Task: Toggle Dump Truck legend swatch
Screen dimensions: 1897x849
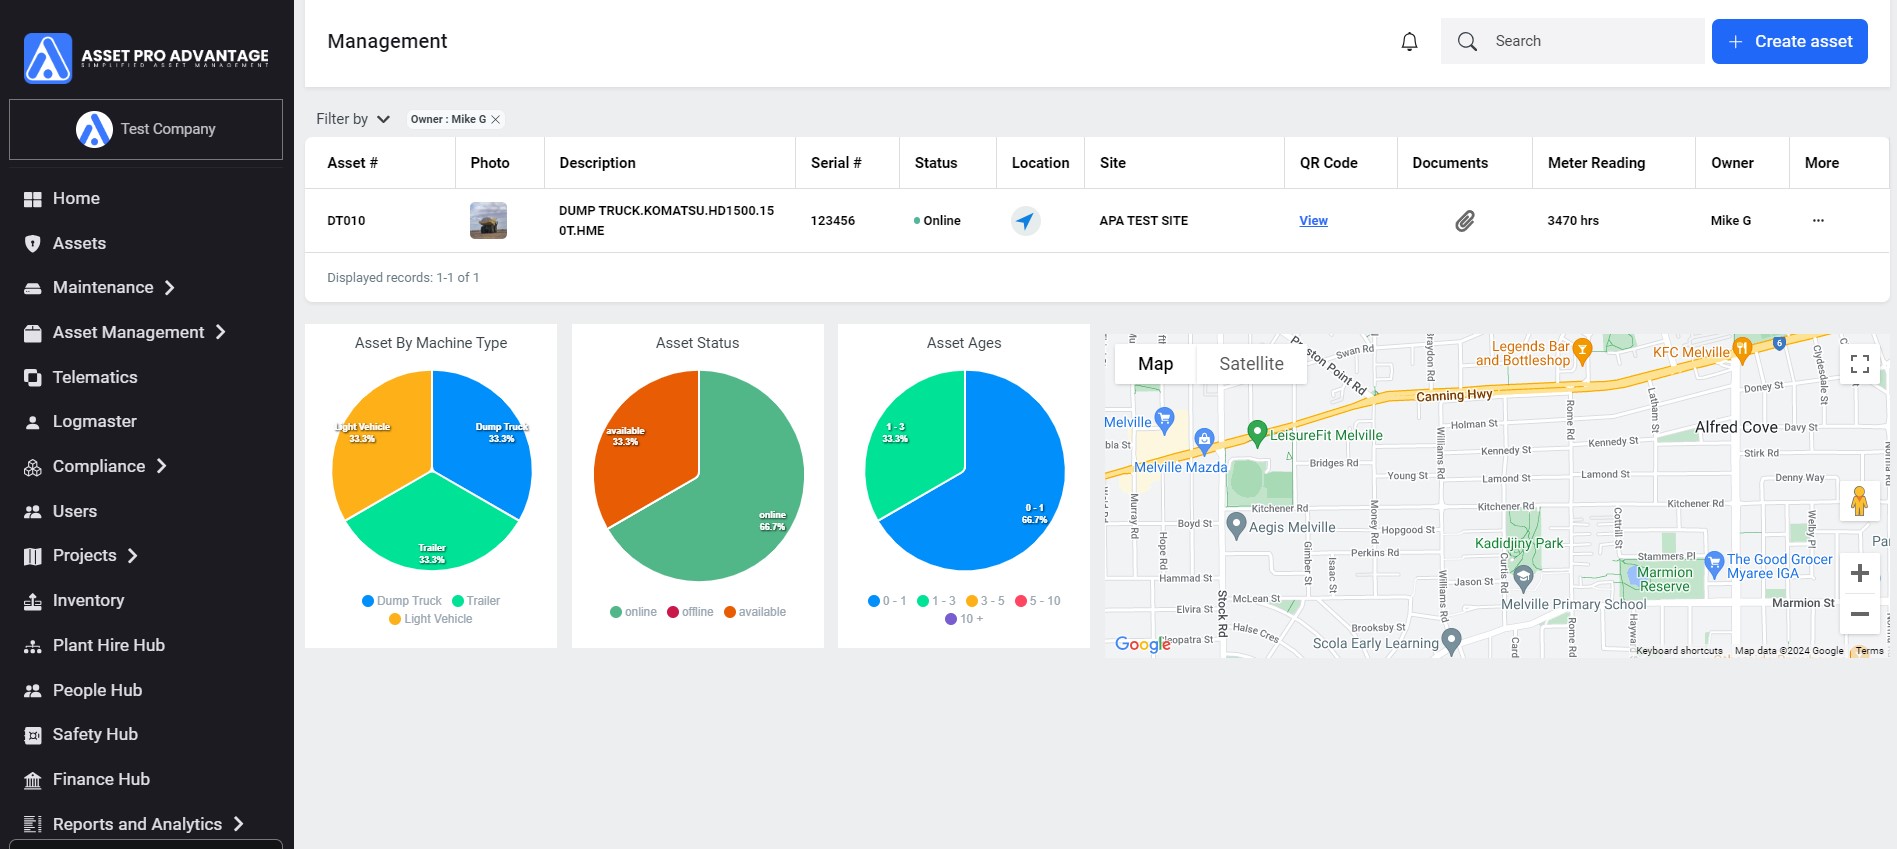Action: click(x=368, y=601)
